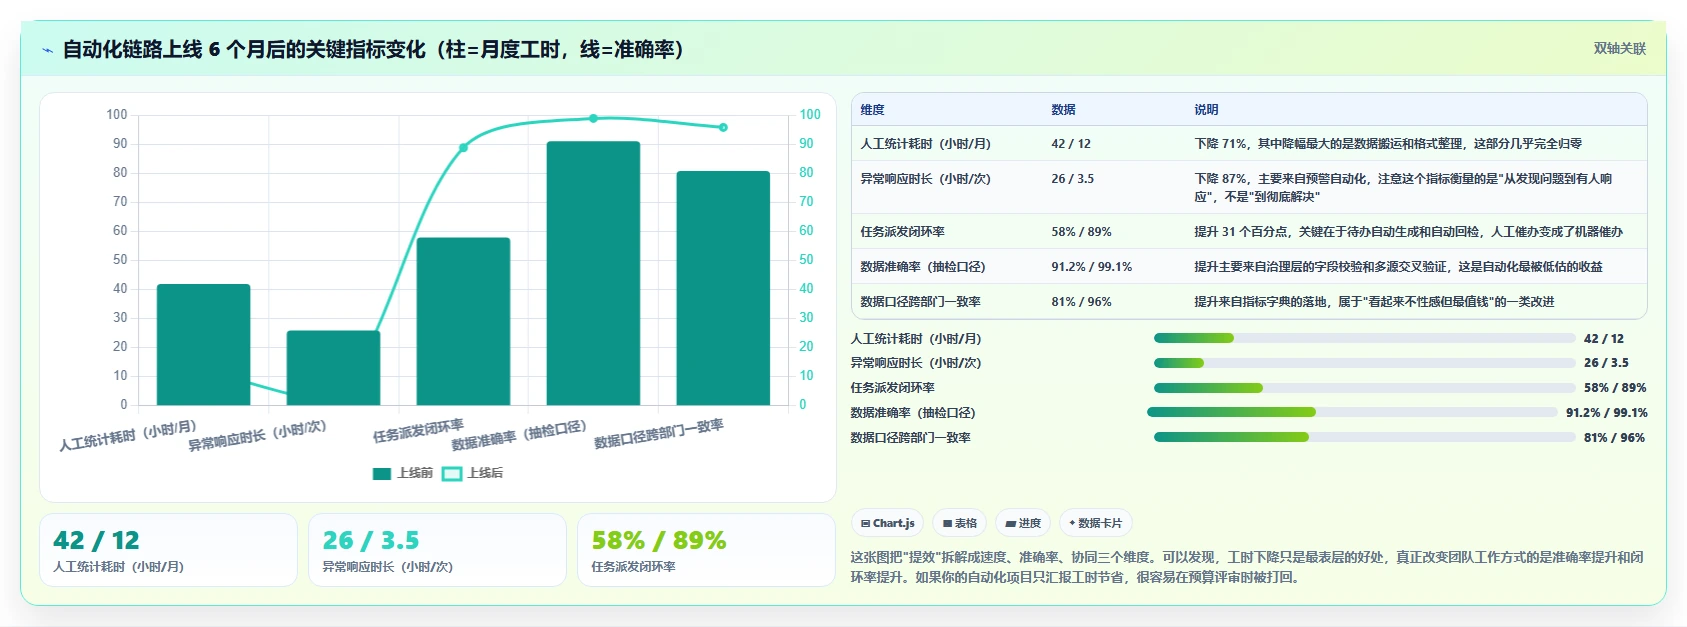Viewport: 1687px width, 627px height.
Task: Click the bar for 人工统计耗时
Action: pyautogui.click(x=204, y=344)
